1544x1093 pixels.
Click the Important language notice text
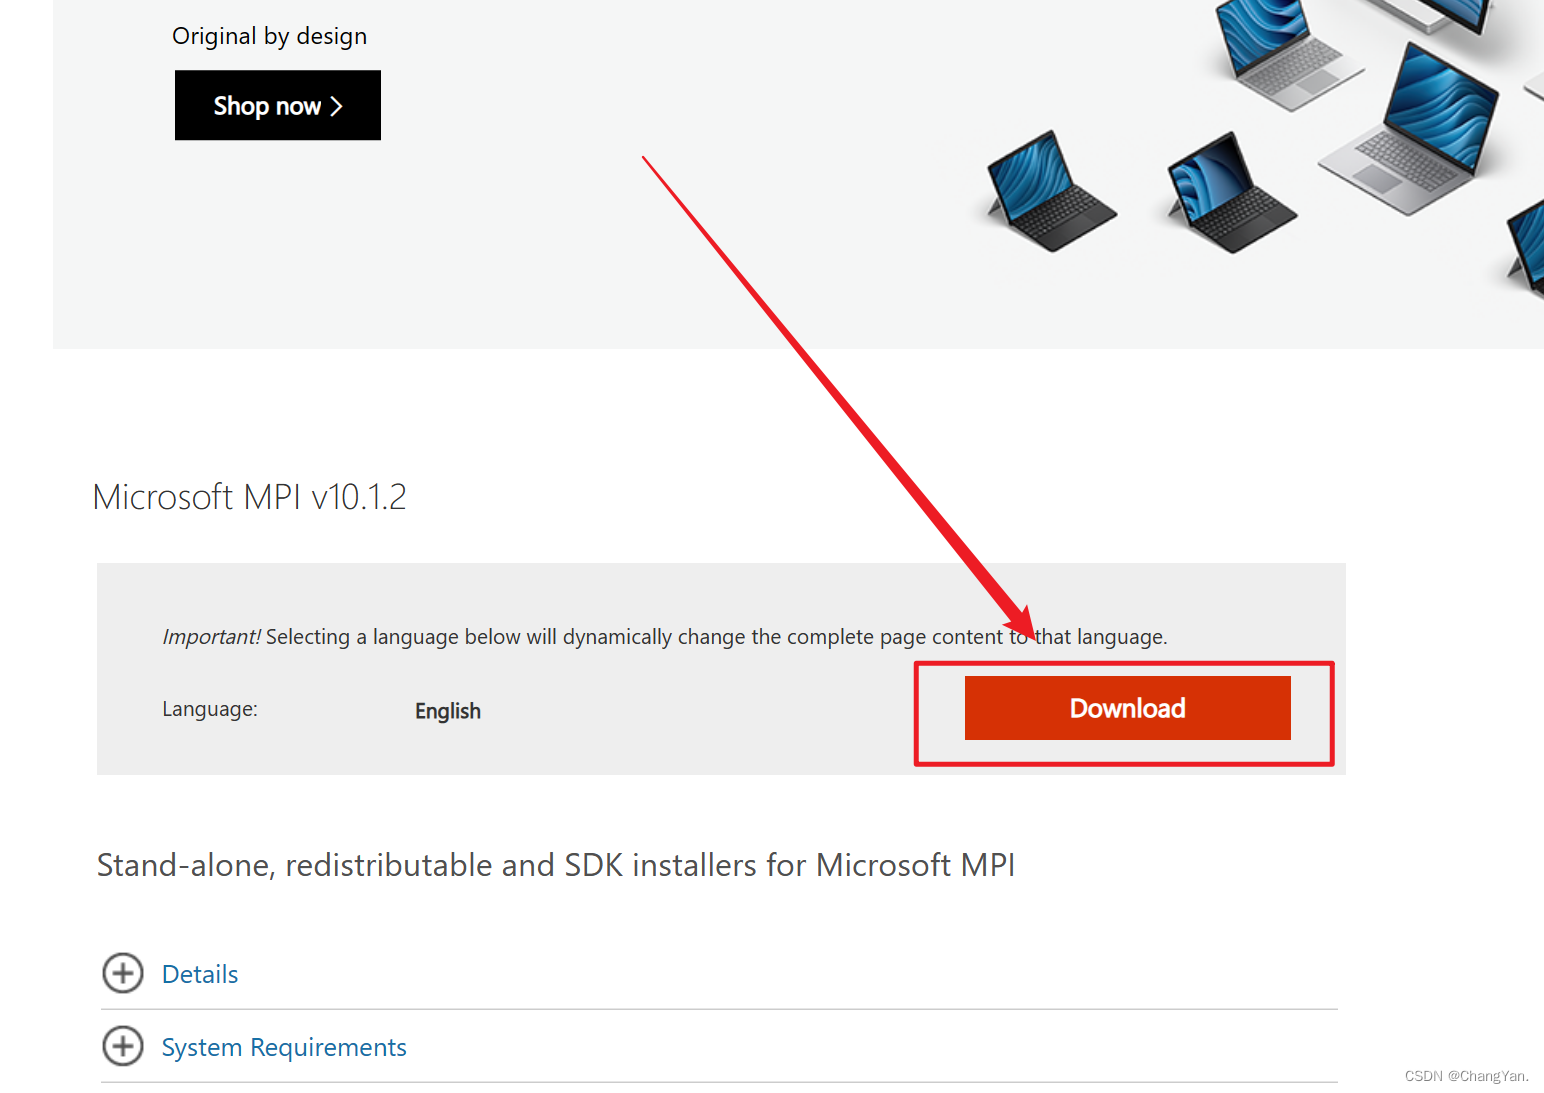pos(665,637)
